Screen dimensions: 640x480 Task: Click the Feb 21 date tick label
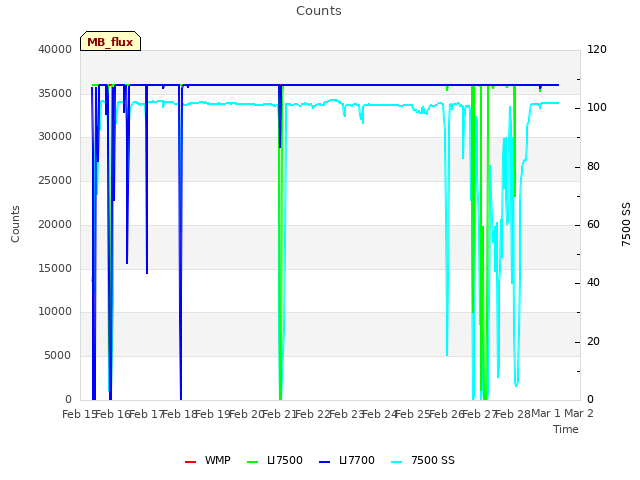(280, 414)
